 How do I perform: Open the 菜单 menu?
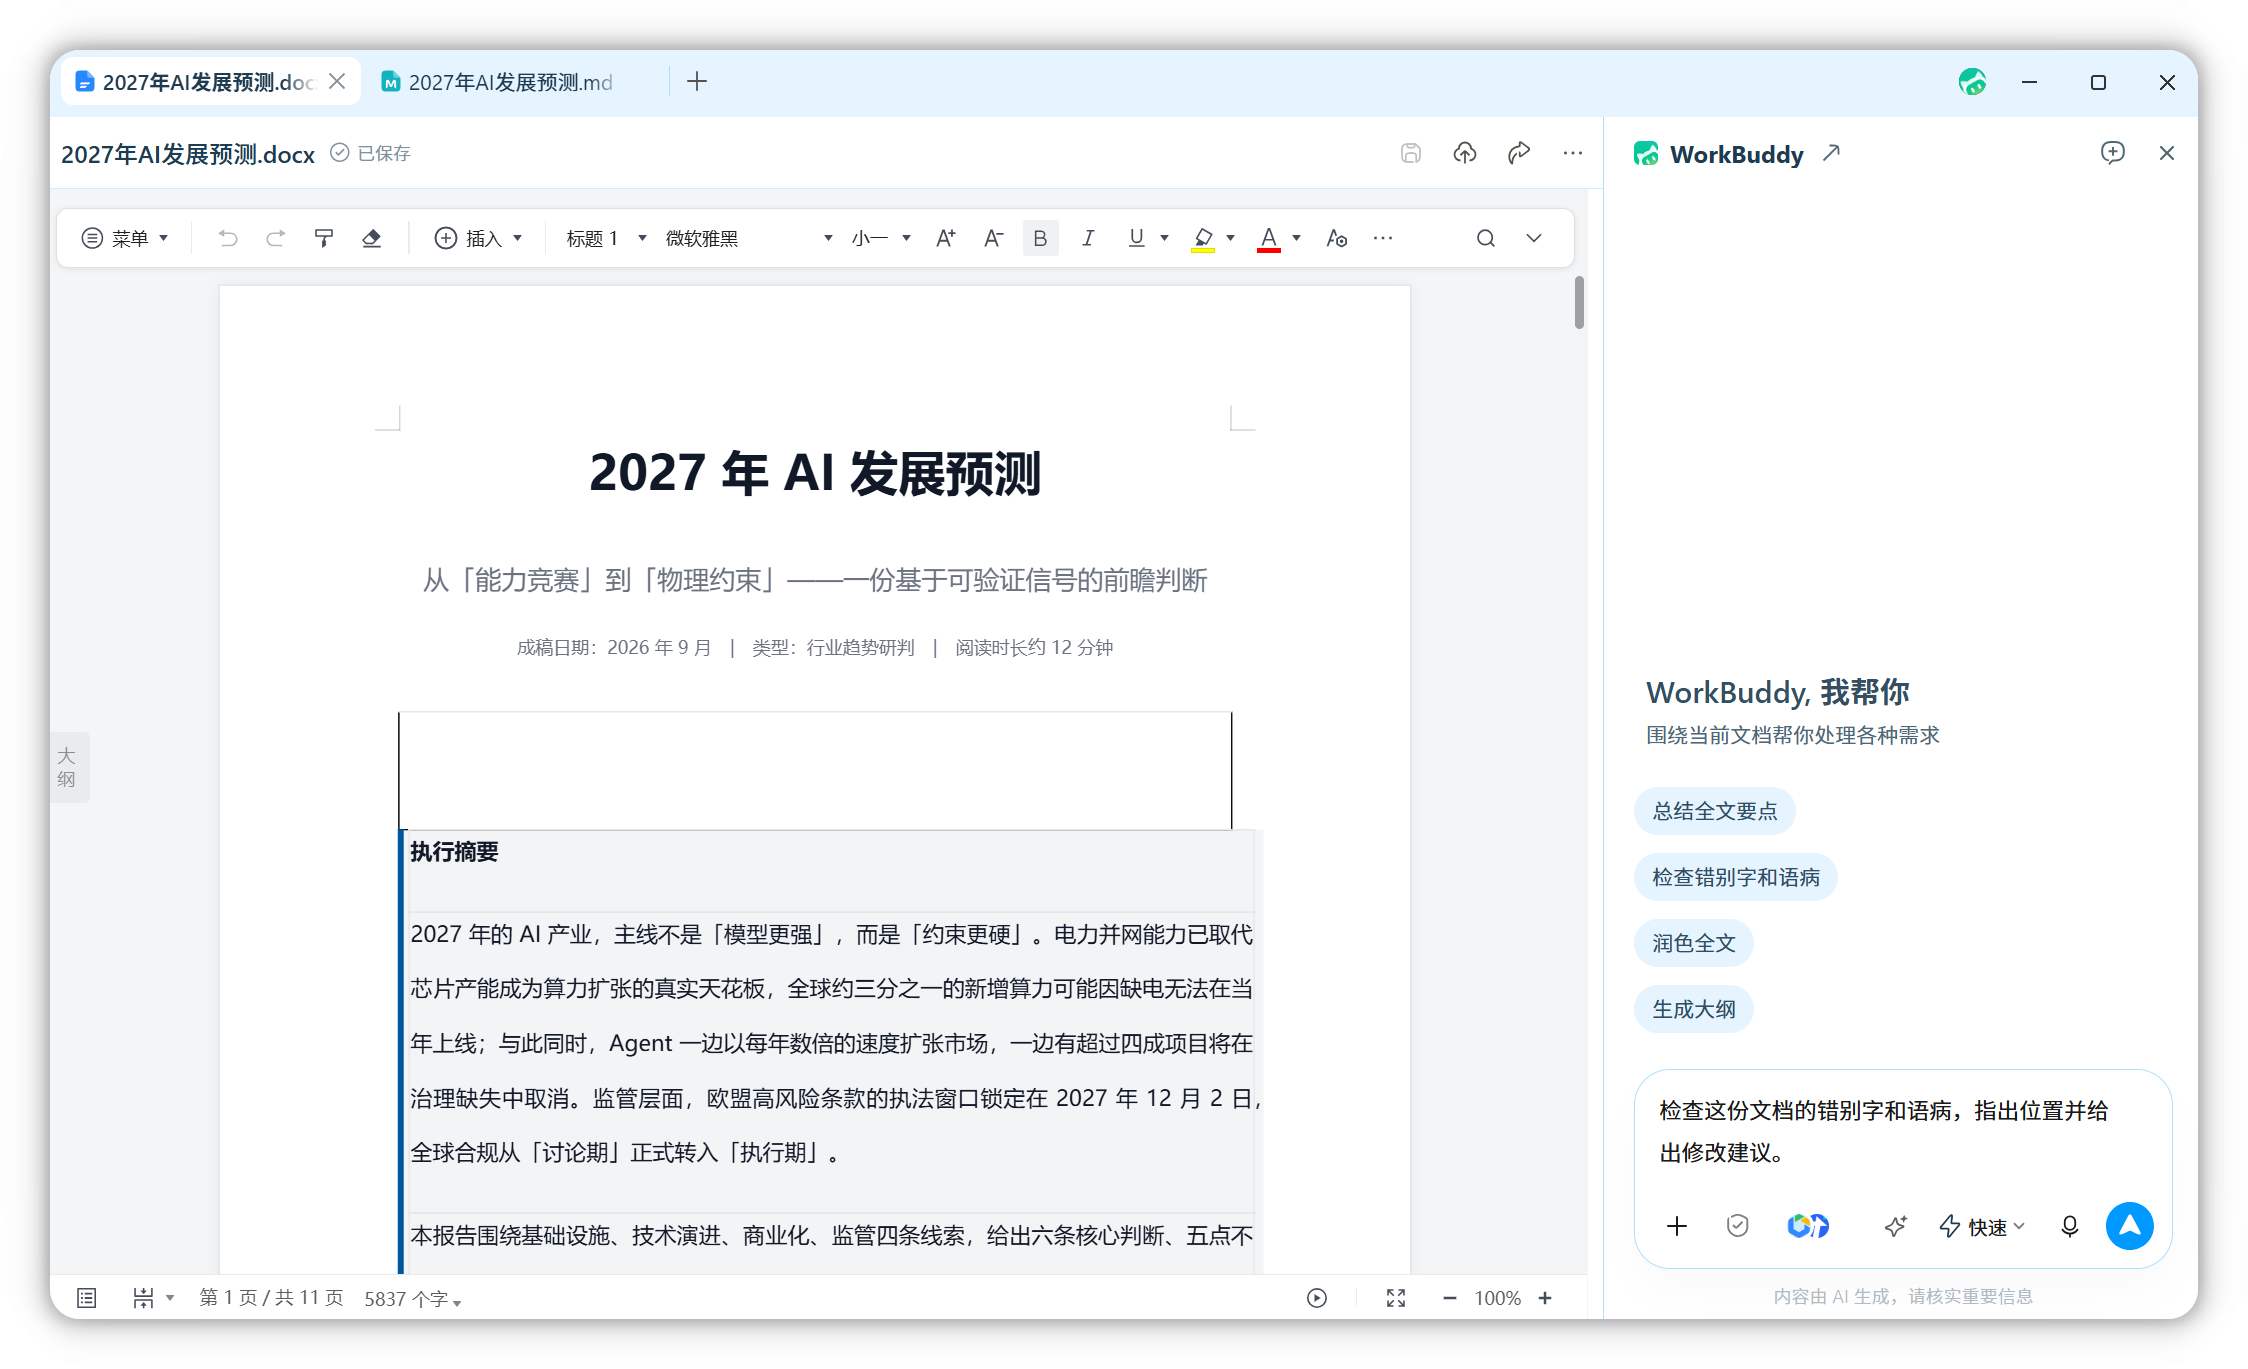(125, 238)
